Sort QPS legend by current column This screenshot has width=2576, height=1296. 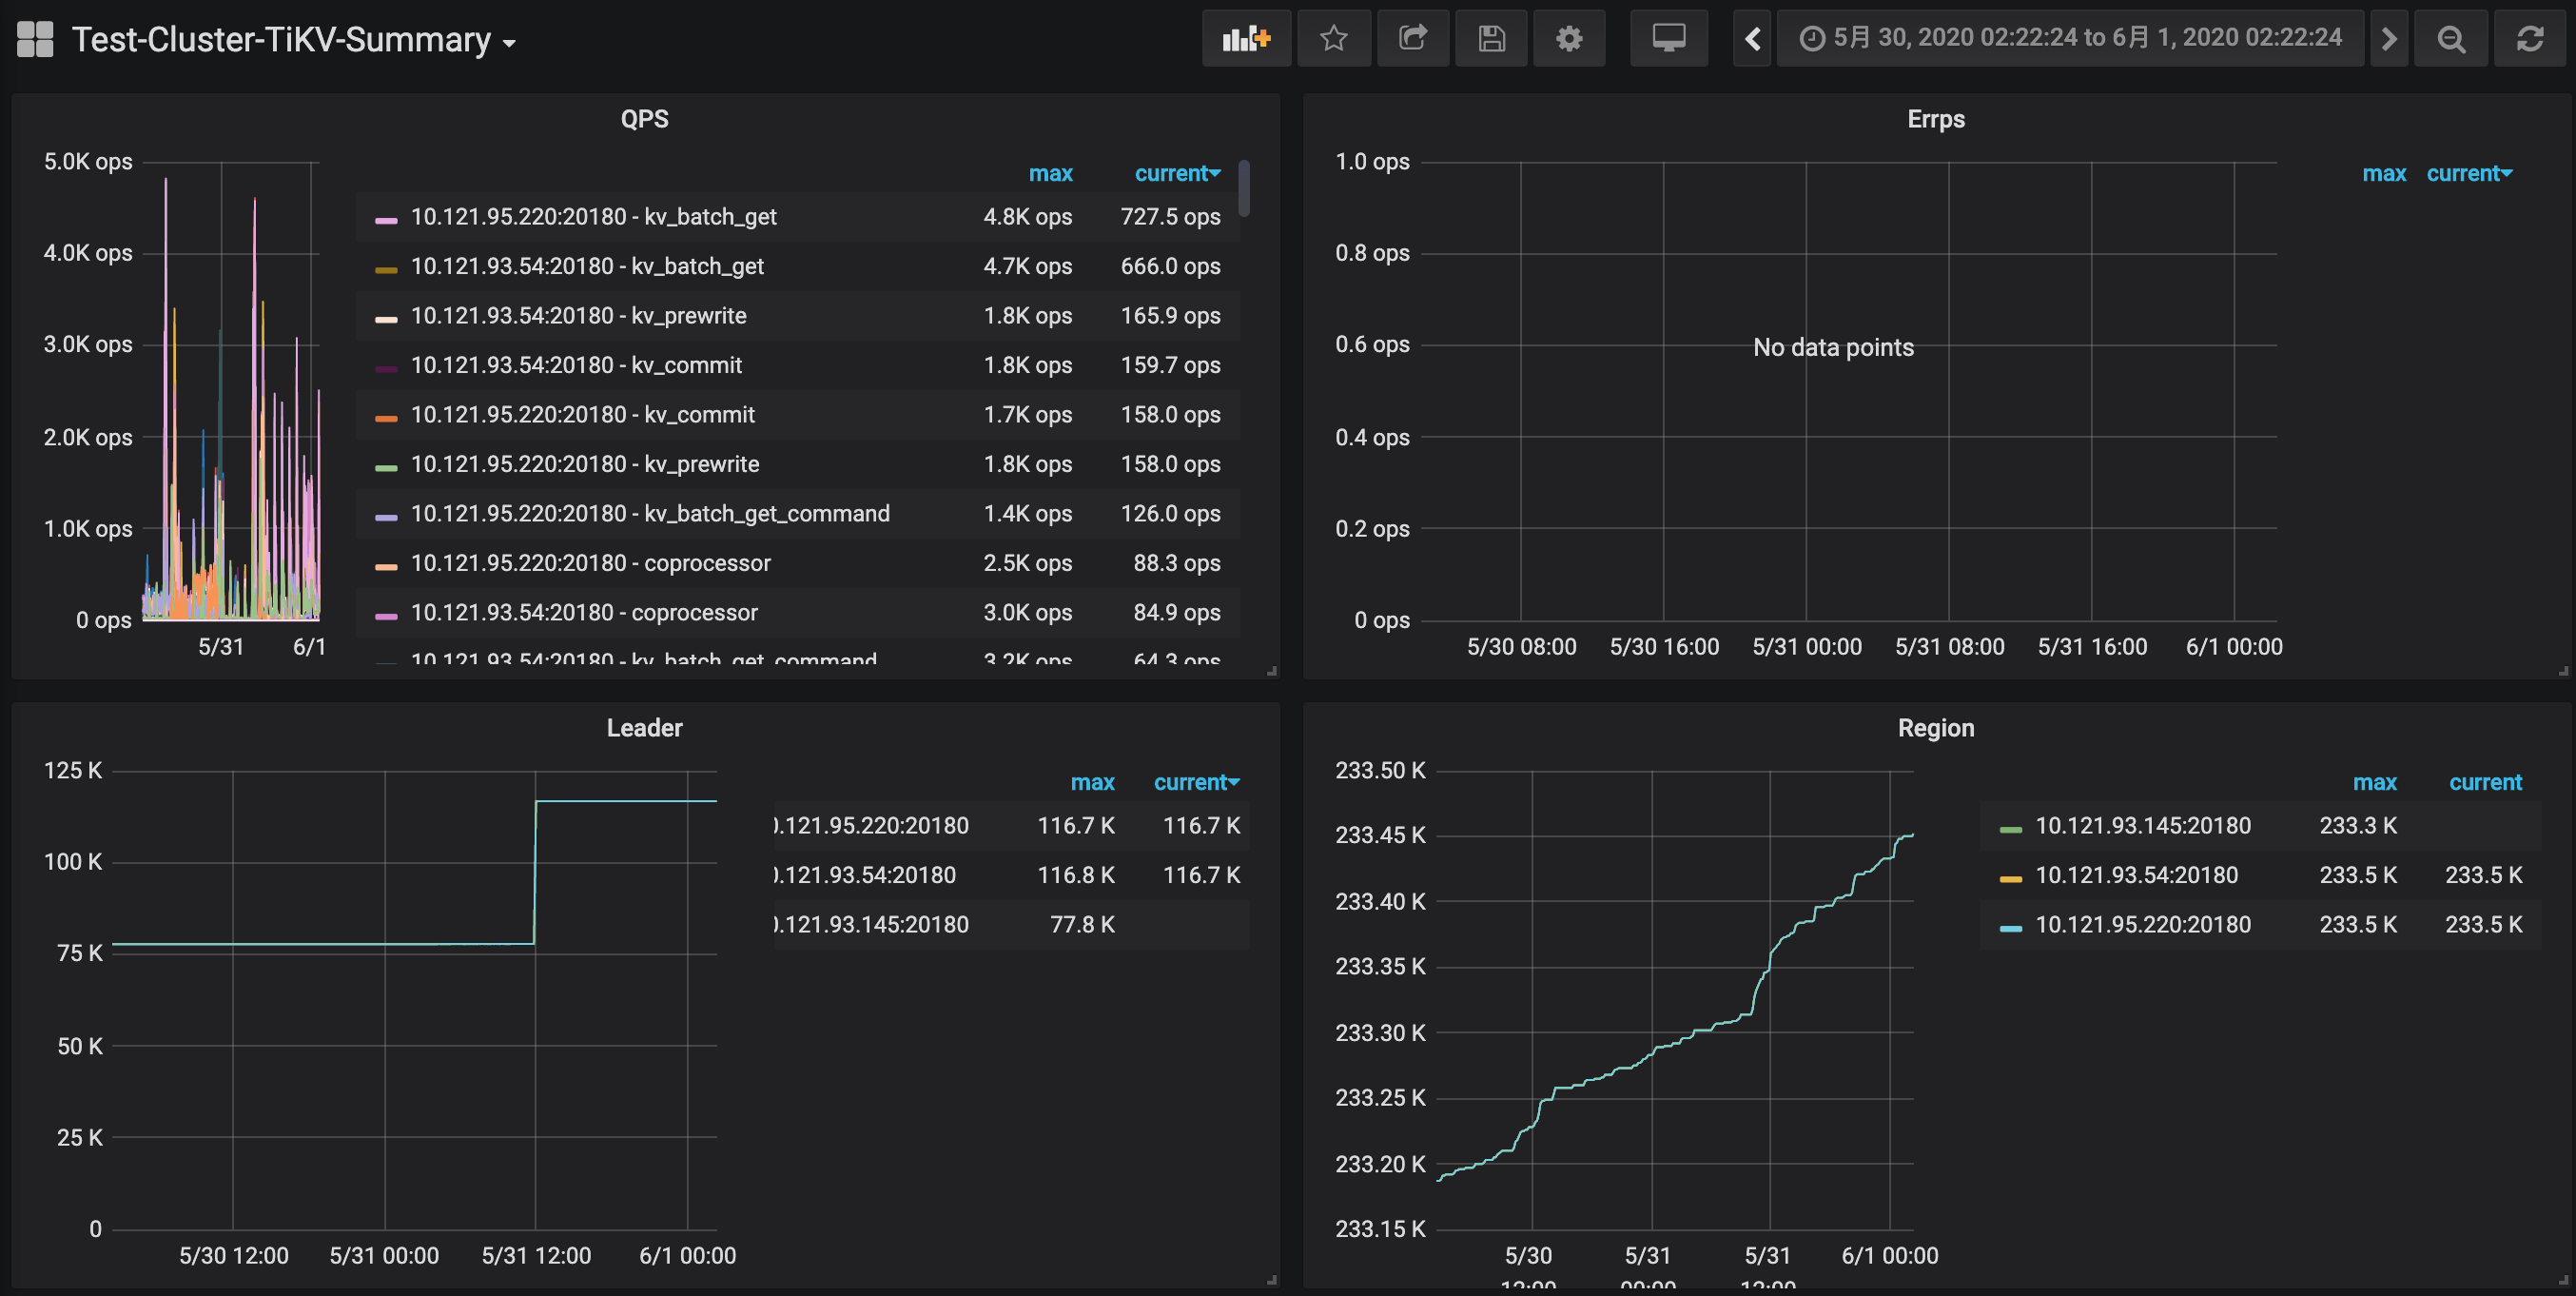(x=1177, y=173)
